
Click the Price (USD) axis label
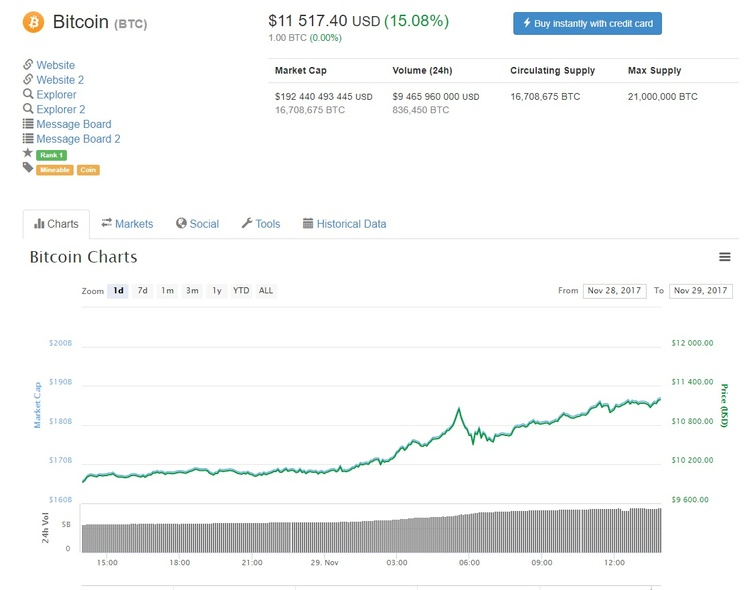[724, 405]
